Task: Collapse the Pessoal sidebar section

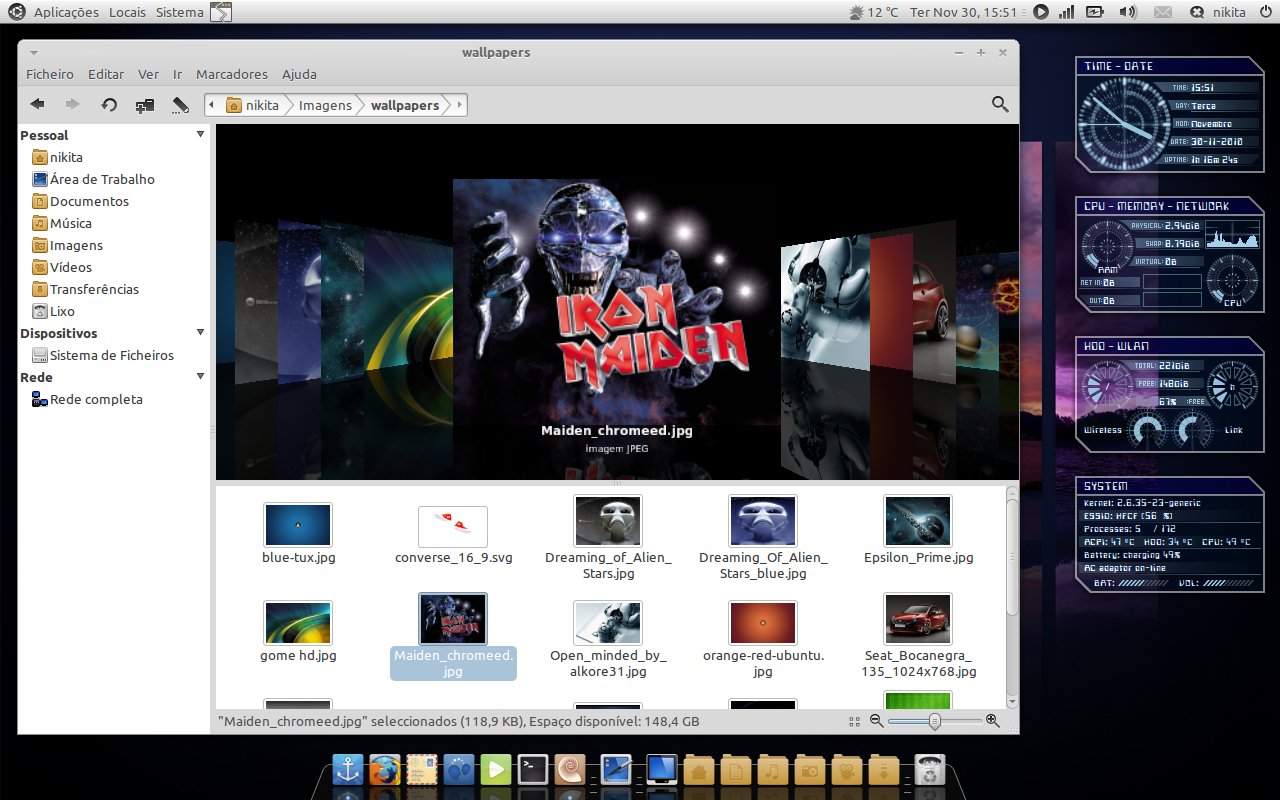Action: click(200, 134)
